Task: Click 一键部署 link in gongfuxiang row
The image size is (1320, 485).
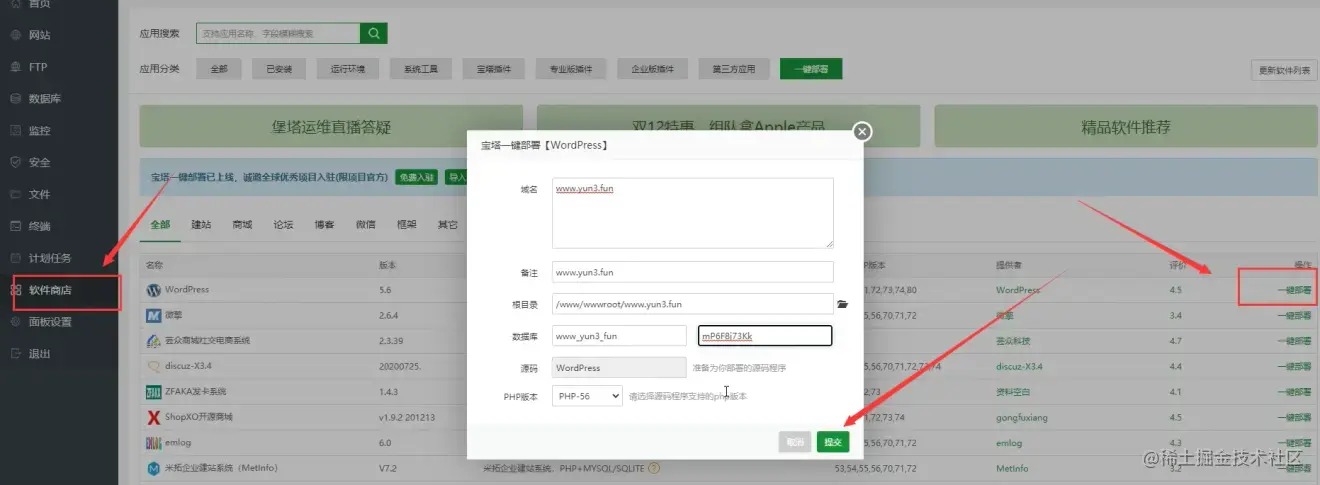Action: coord(1294,417)
